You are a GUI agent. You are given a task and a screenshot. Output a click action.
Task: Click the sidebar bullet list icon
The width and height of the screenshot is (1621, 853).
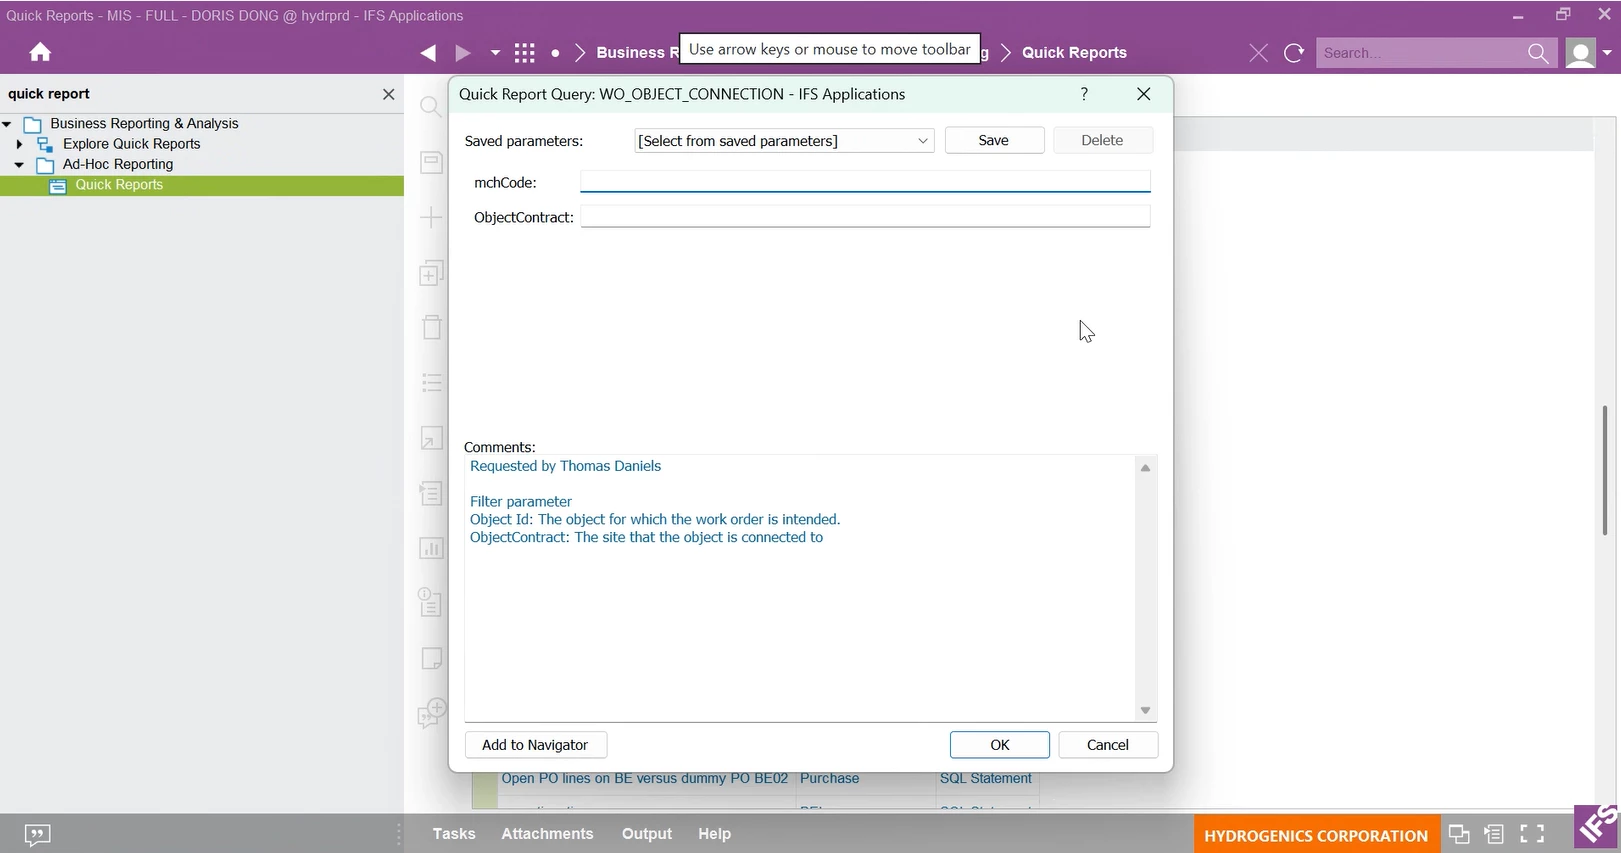(x=431, y=382)
